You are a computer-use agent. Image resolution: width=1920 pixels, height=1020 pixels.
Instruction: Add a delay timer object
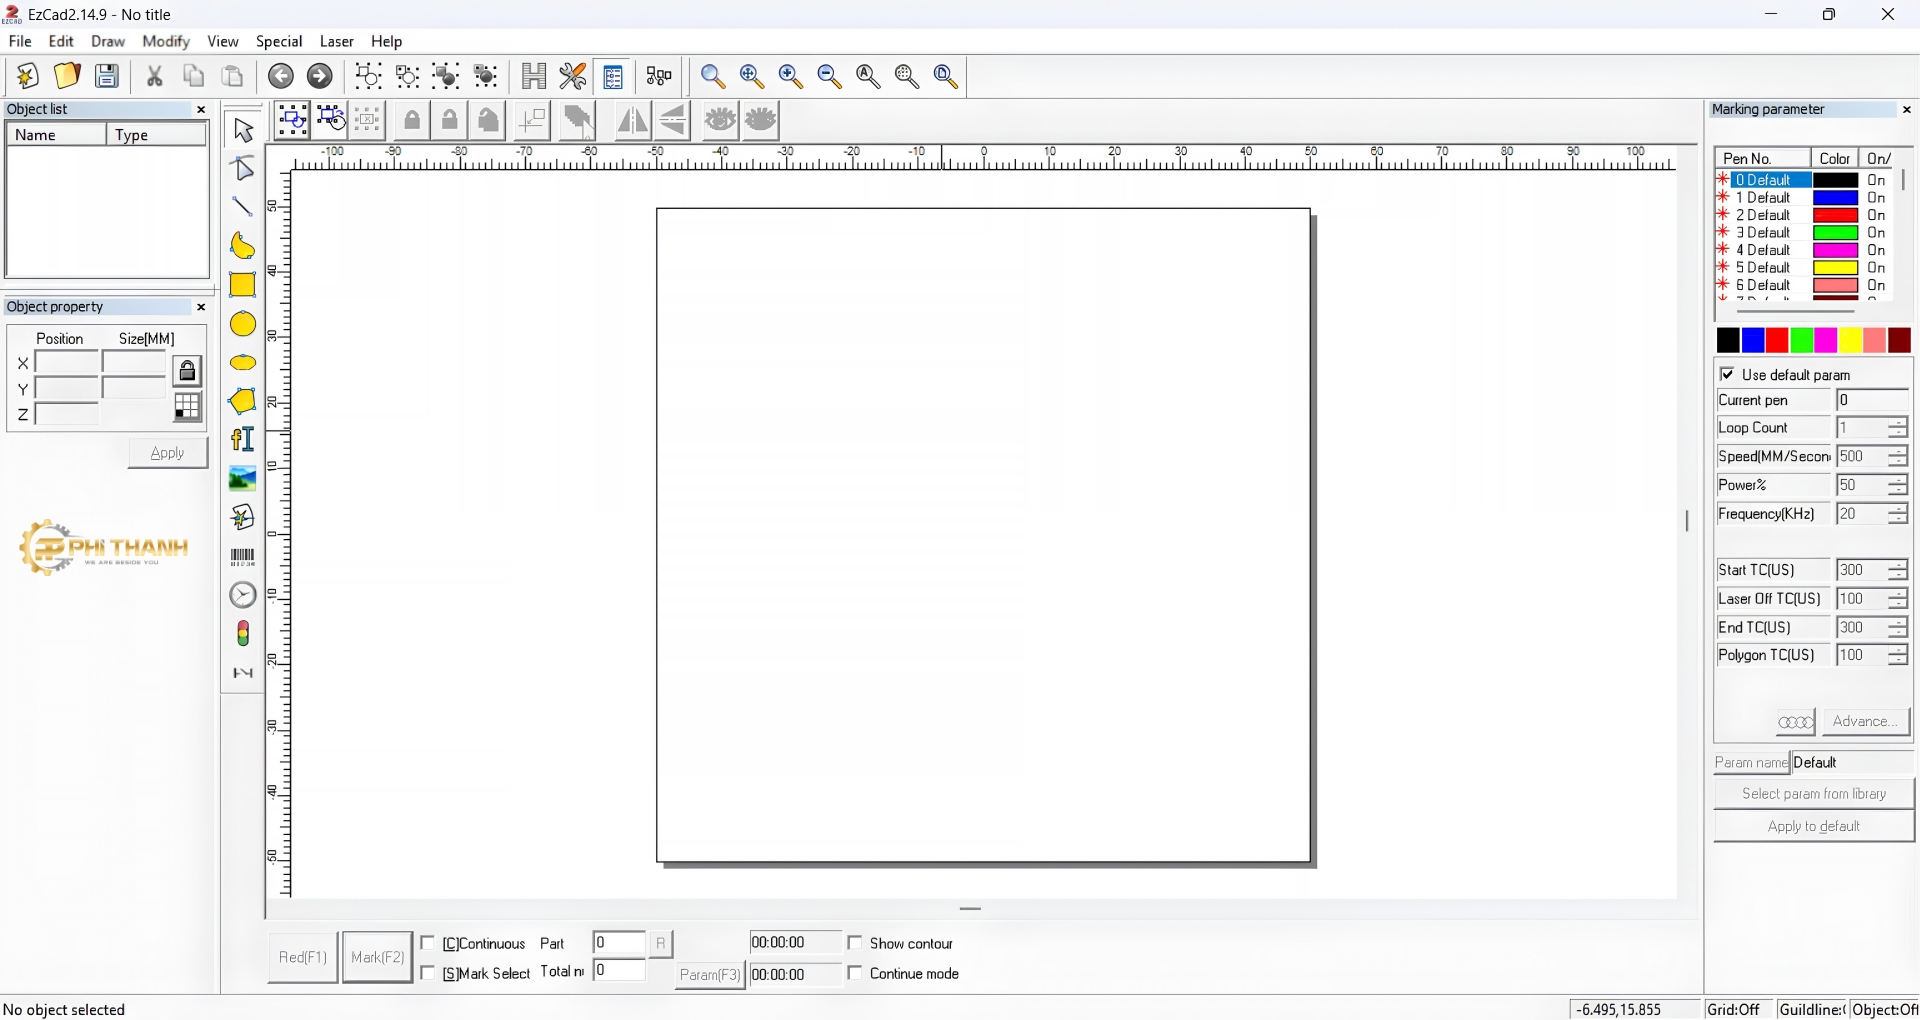click(243, 597)
